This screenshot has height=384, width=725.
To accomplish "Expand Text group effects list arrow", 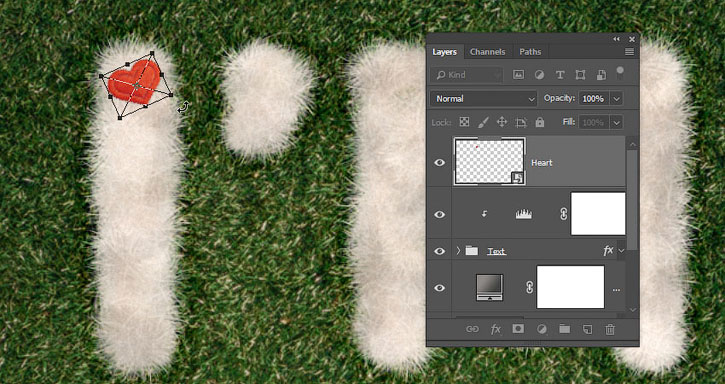I will point(621,251).
